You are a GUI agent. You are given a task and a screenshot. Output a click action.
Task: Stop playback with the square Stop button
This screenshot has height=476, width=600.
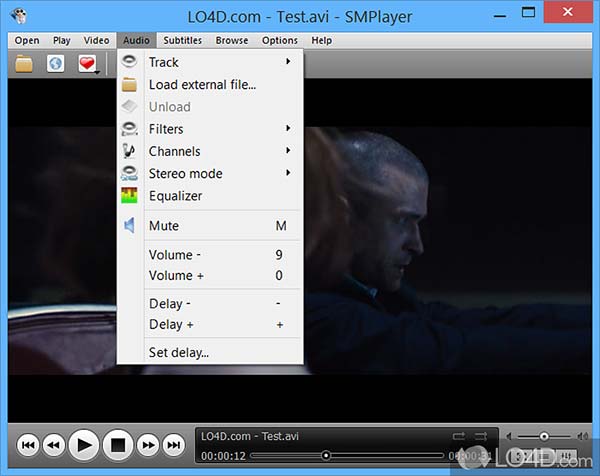tap(118, 445)
